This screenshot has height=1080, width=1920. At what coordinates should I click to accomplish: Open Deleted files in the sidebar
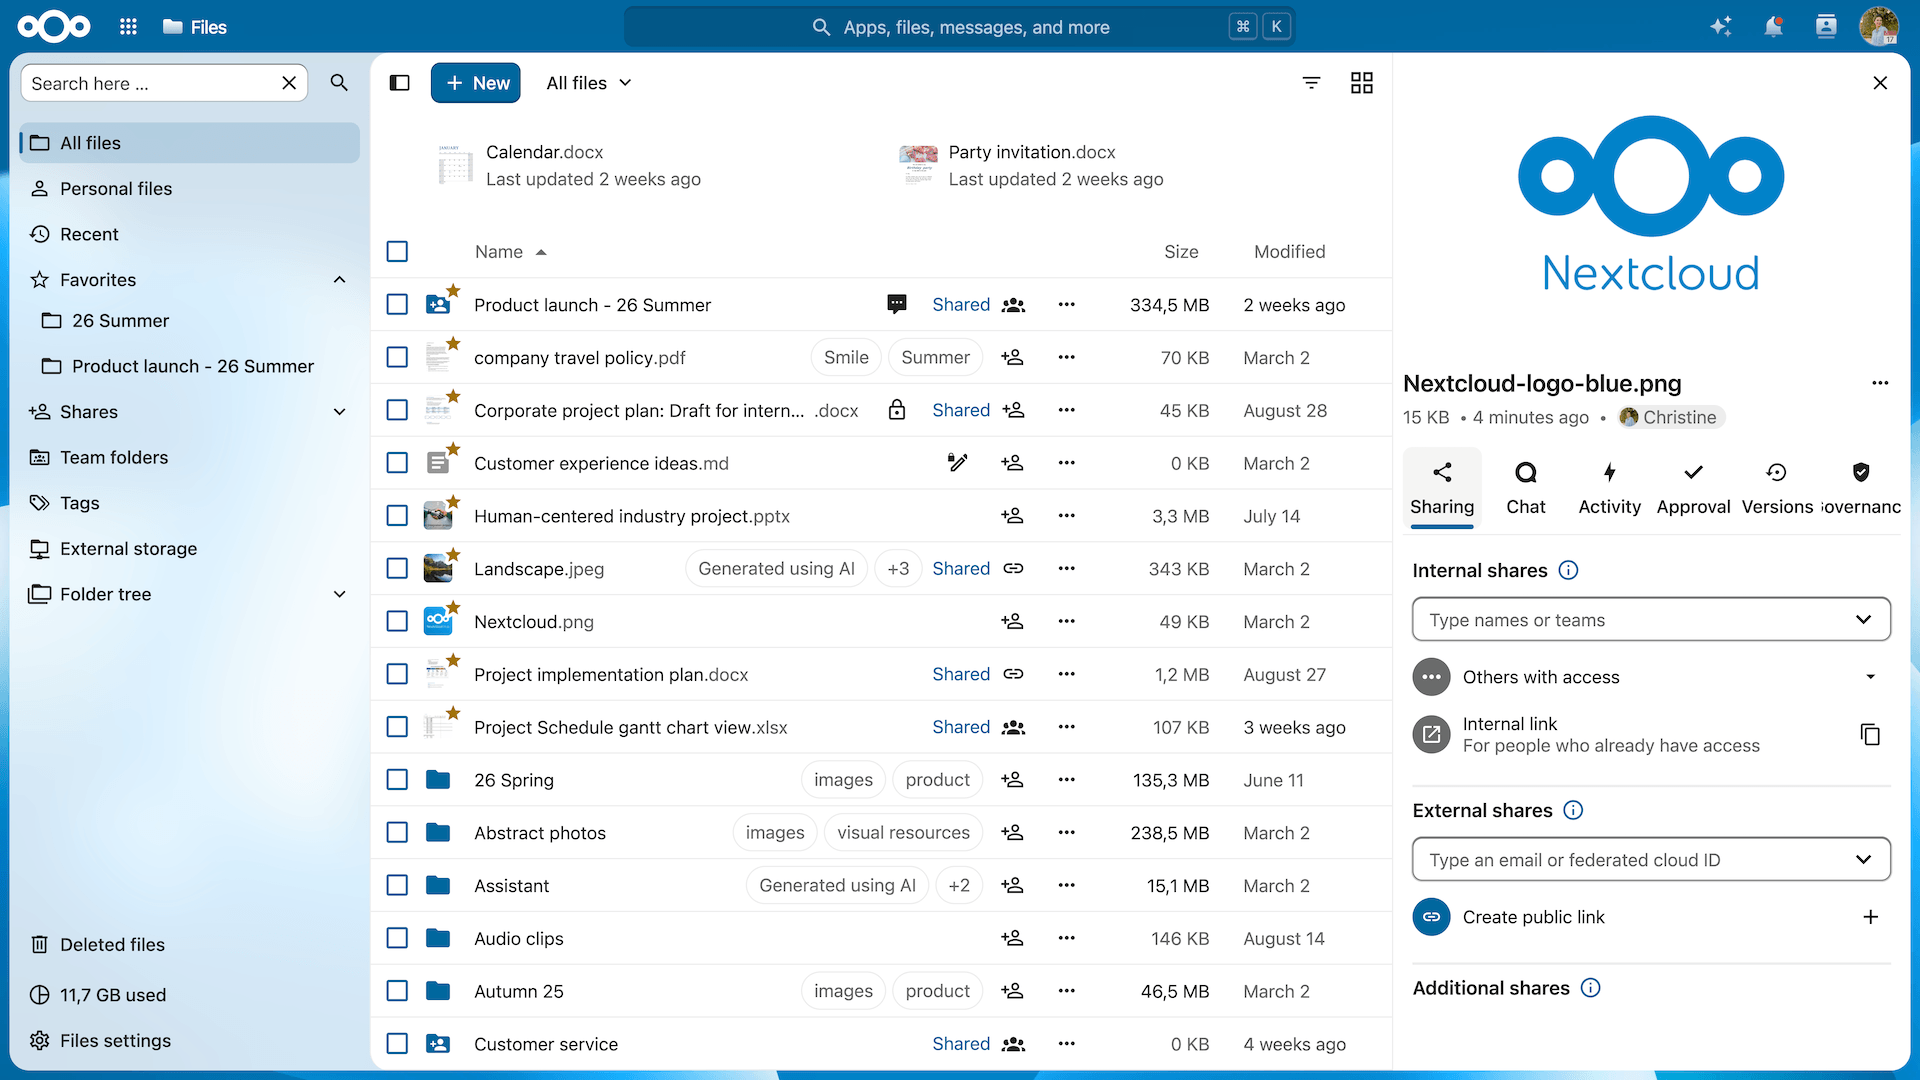pyautogui.click(x=189, y=944)
